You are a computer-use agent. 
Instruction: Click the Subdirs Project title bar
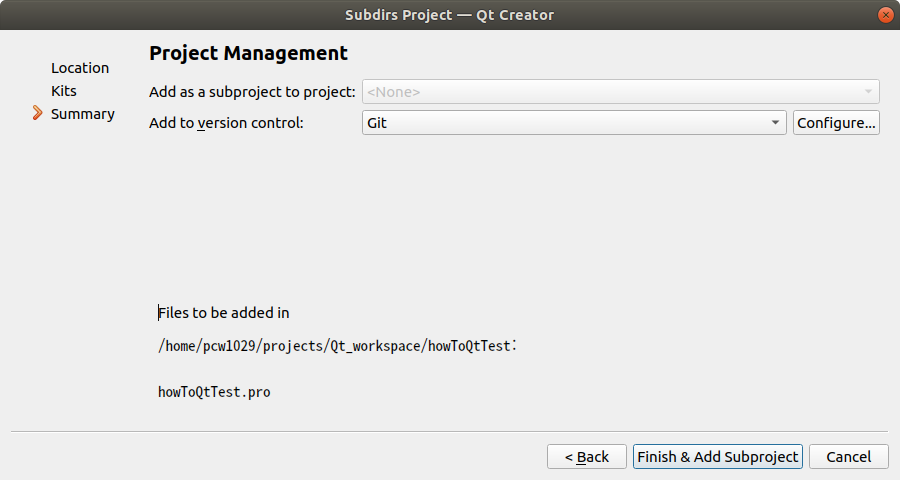(448, 15)
